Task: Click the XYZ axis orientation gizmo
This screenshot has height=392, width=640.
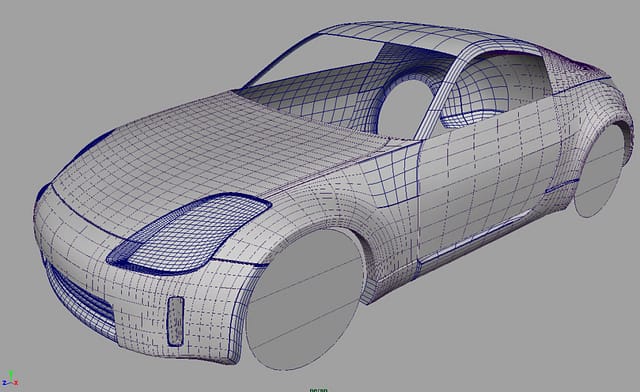Action: (9, 379)
